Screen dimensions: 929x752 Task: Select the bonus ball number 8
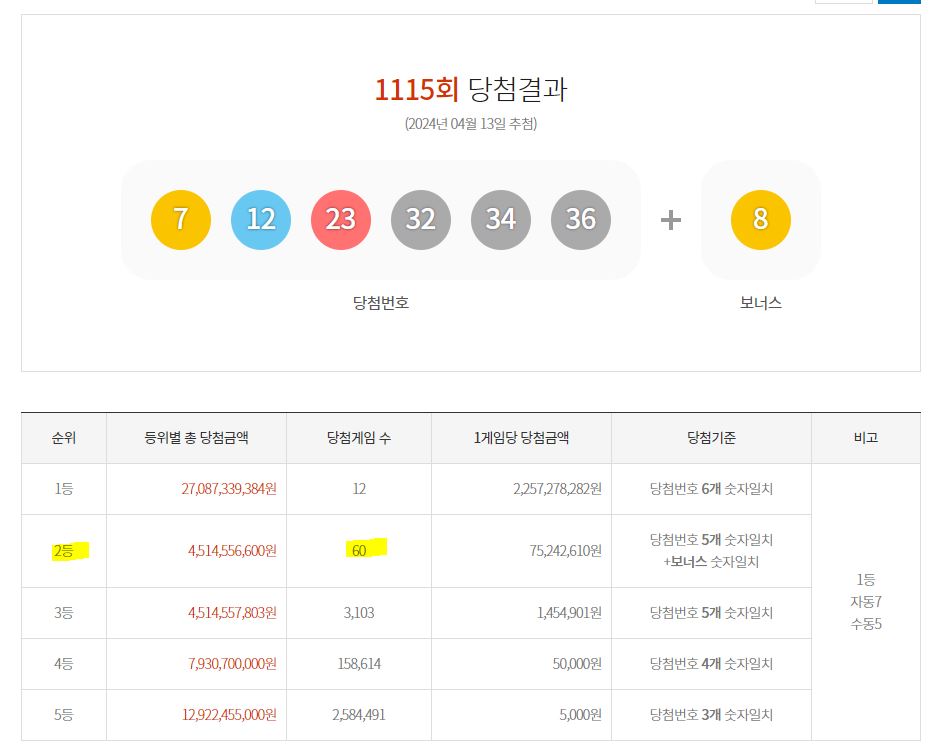(760, 219)
